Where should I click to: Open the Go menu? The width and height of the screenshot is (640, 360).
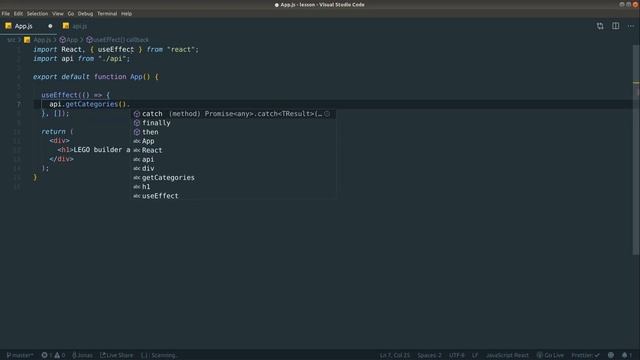(71, 13)
